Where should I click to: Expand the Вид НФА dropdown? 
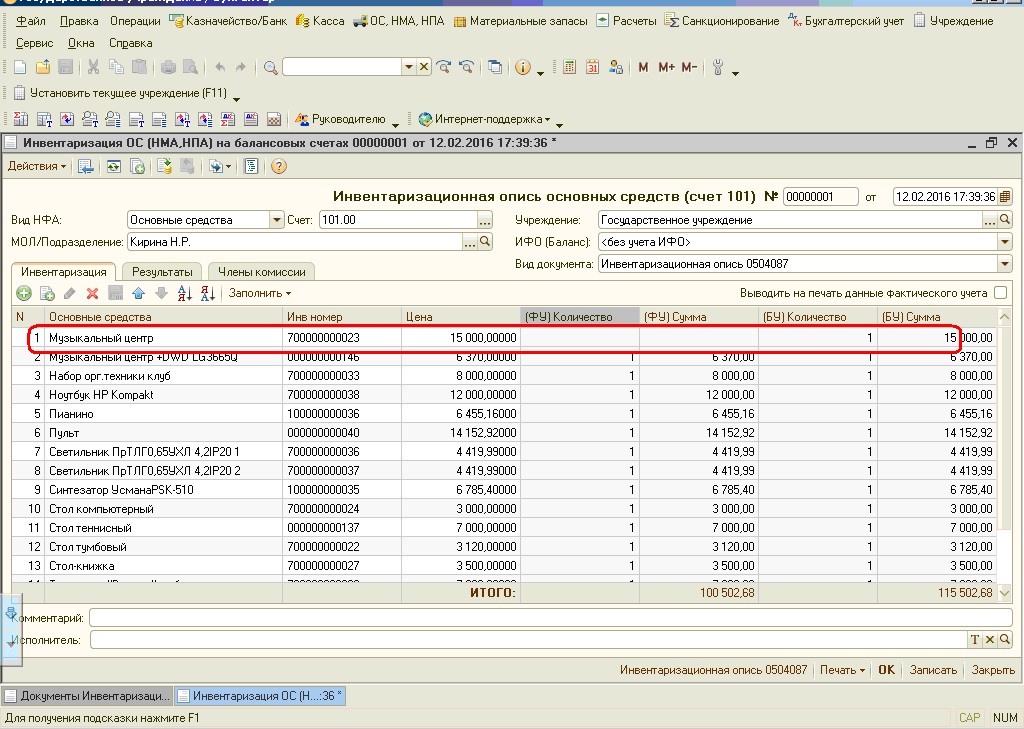pyautogui.click(x=276, y=220)
